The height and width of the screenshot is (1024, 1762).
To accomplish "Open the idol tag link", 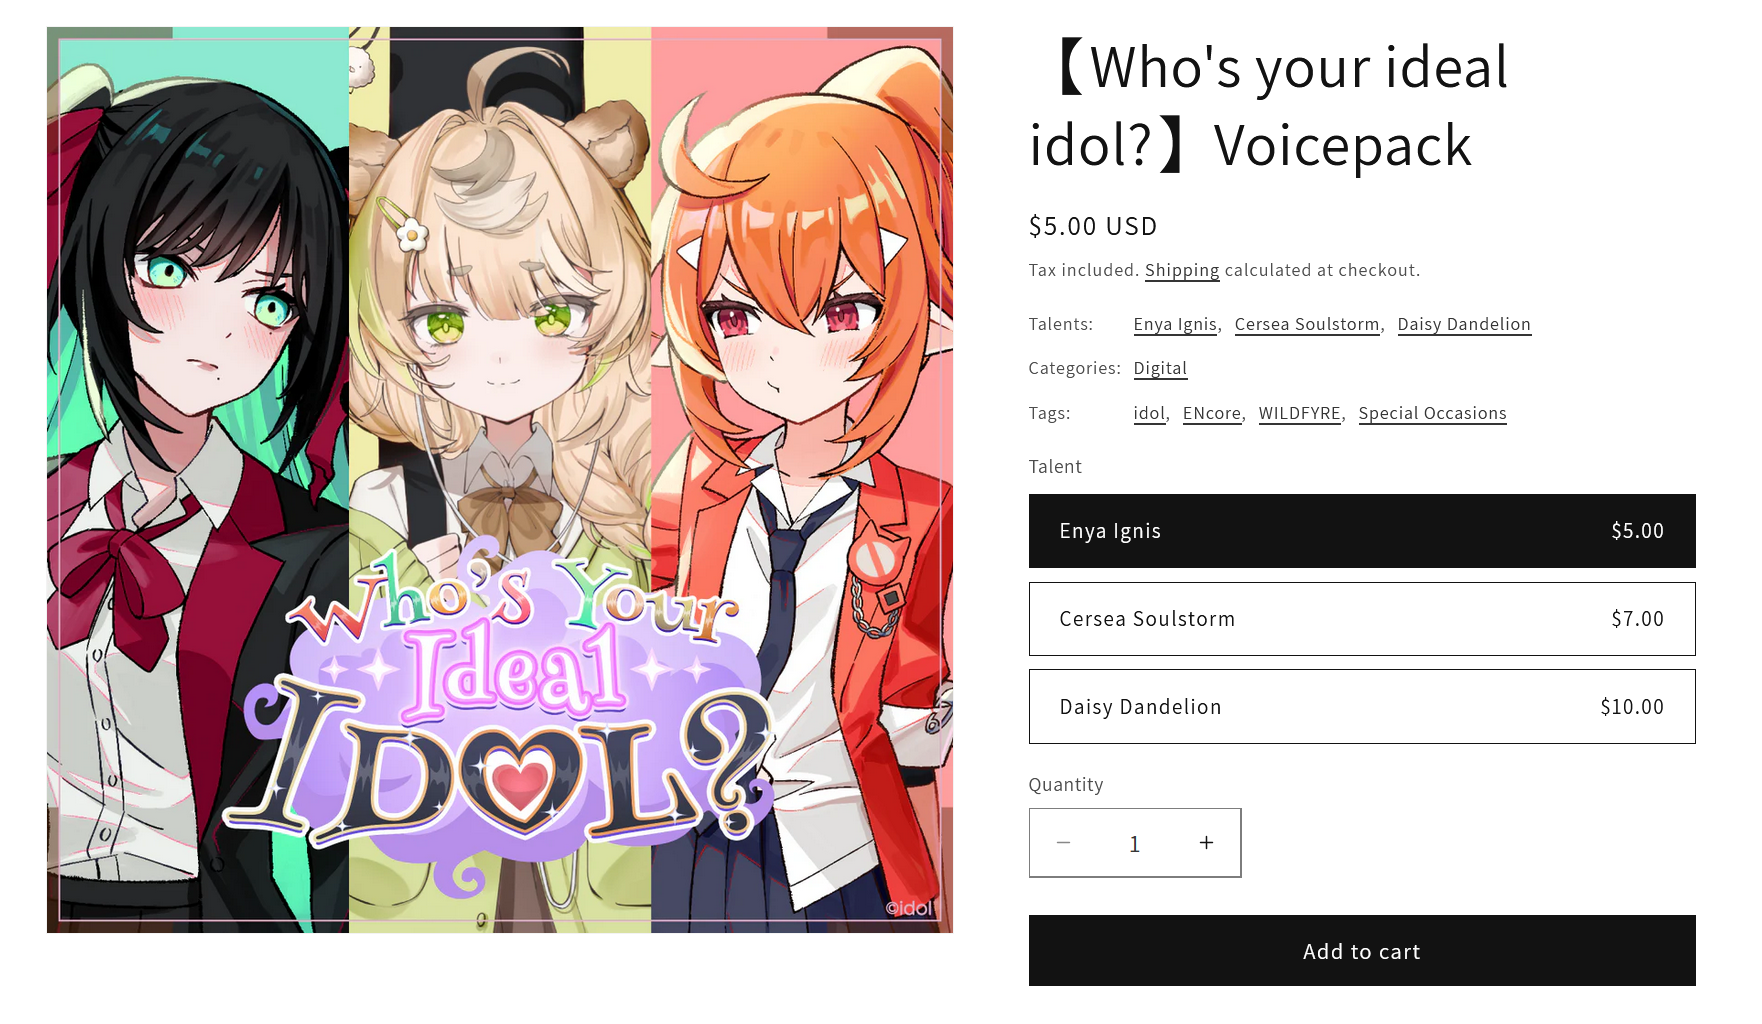I will 1149,413.
